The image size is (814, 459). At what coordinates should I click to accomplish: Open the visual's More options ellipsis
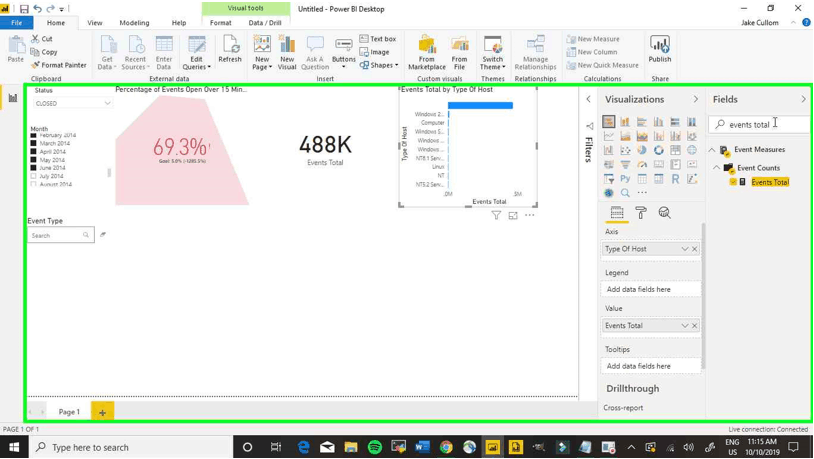click(x=530, y=215)
